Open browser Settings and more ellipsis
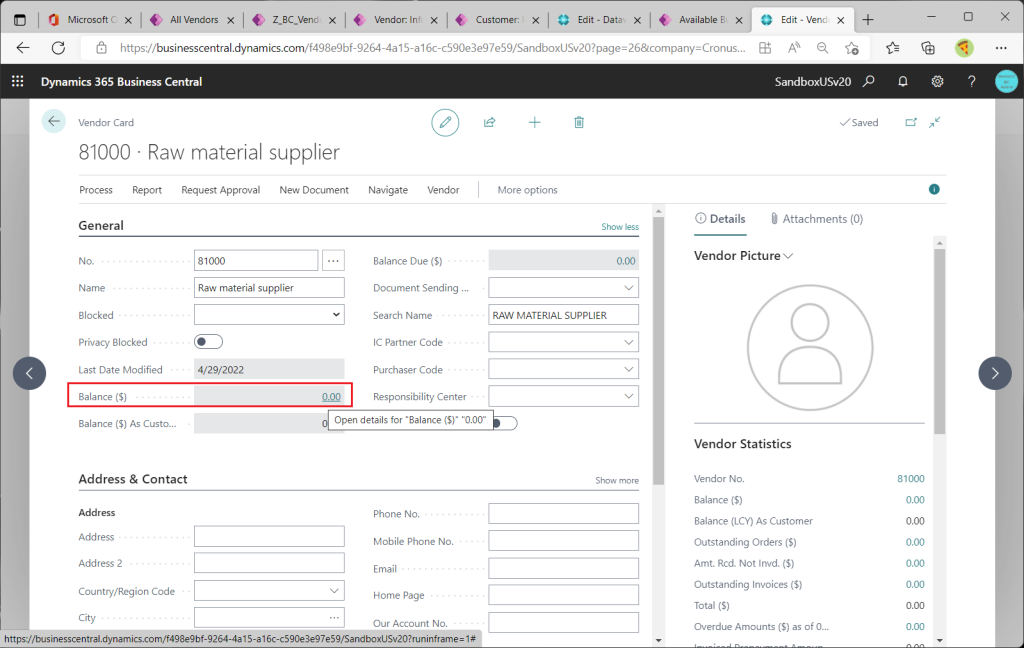The image size is (1024, 648). click(1001, 48)
